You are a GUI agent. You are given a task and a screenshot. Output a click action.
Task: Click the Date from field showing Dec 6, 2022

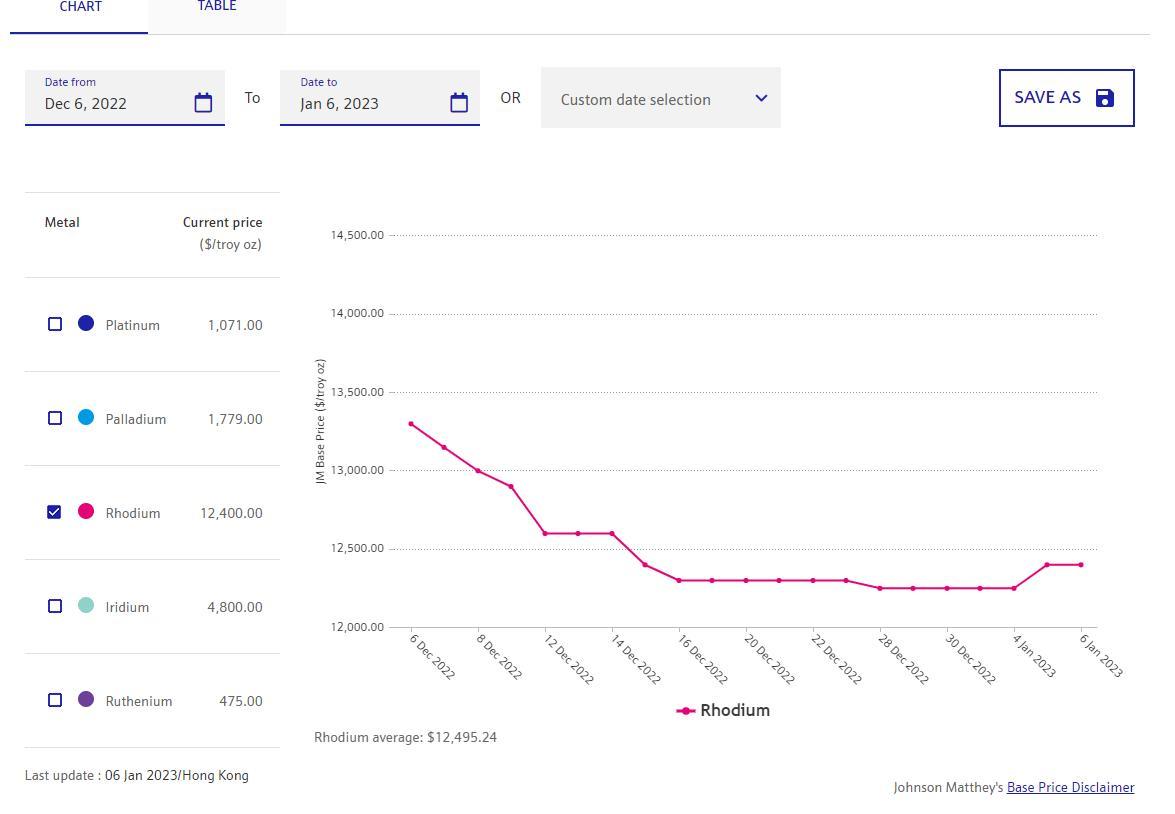[110, 103]
